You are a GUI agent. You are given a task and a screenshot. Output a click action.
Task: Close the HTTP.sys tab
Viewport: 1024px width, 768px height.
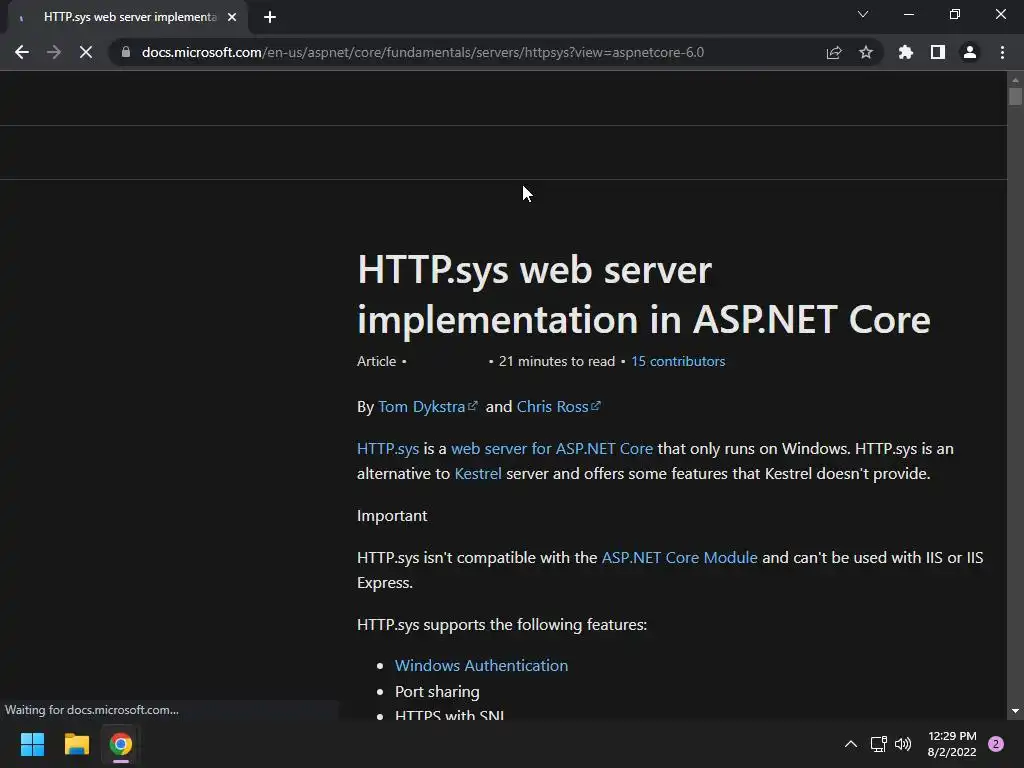(x=232, y=17)
